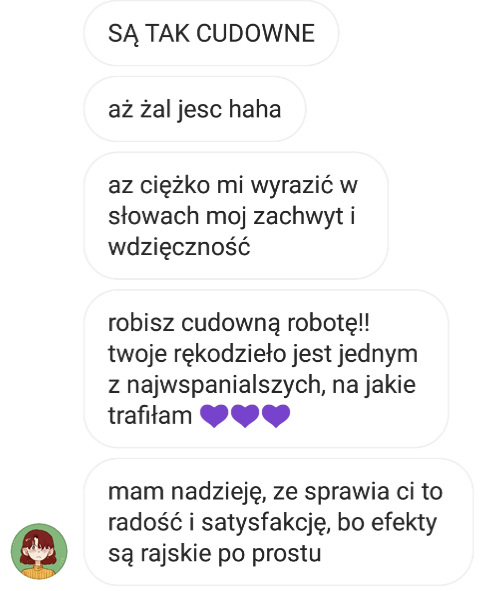Click the middle purple heart emoji

tap(245, 416)
